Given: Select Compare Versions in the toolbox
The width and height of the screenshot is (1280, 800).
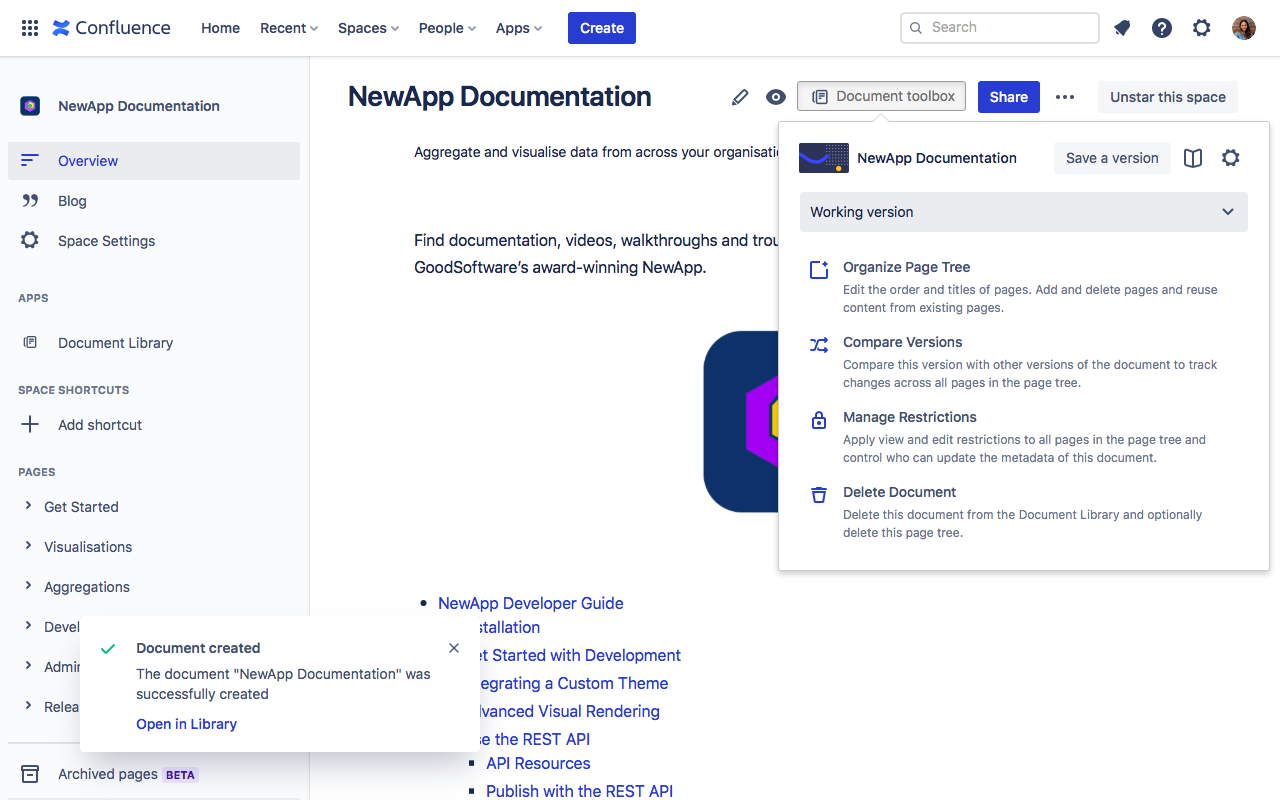Looking at the screenshot, I should (902, 342).
